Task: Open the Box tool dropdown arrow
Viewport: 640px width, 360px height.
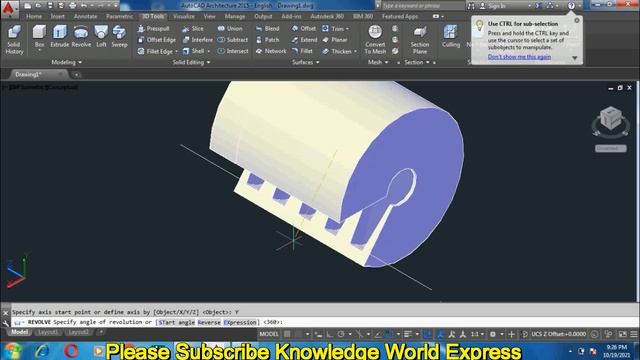Action: pos(39,51)
